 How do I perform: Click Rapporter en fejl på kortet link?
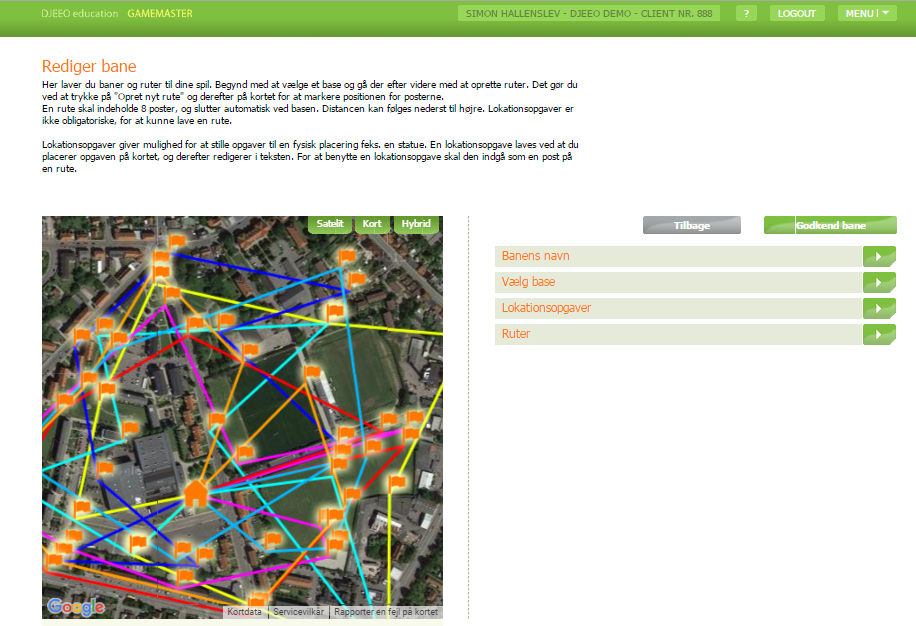[x=386, y=611]
